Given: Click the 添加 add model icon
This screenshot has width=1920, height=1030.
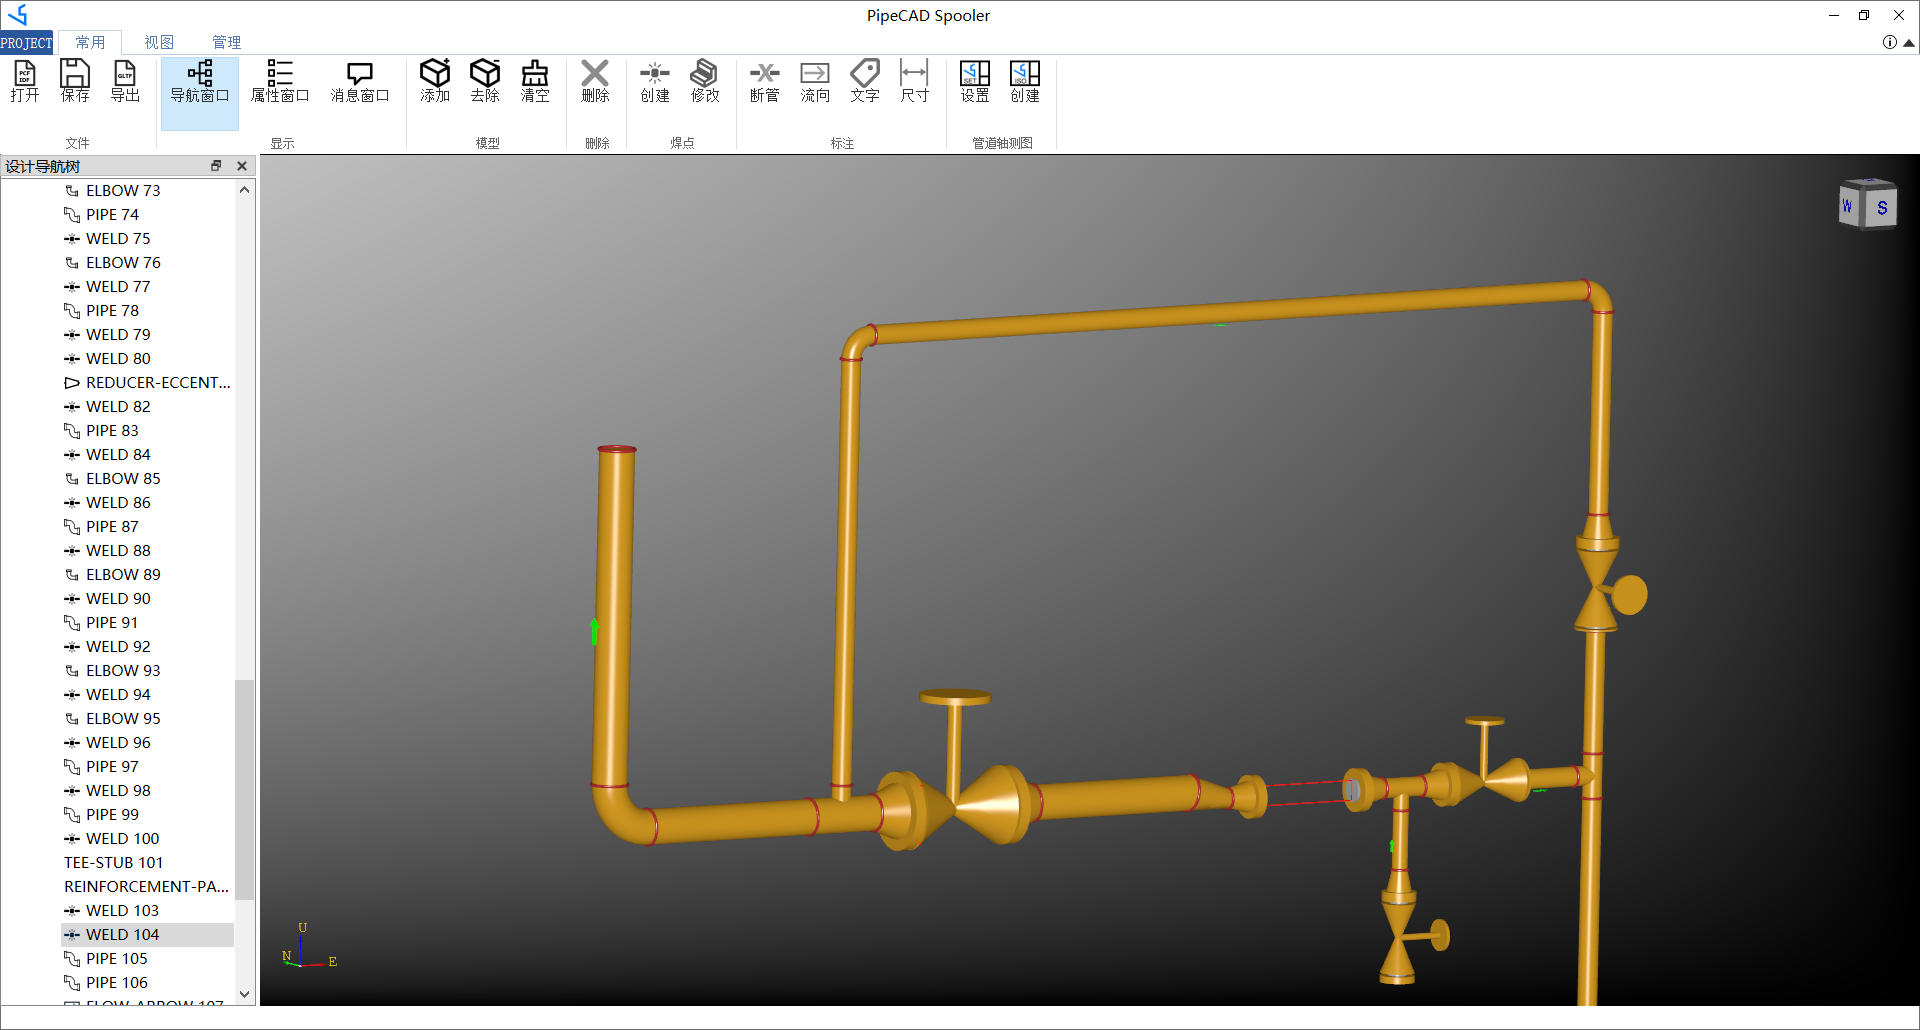Looking at the screenshot, I should pos(435,81).
